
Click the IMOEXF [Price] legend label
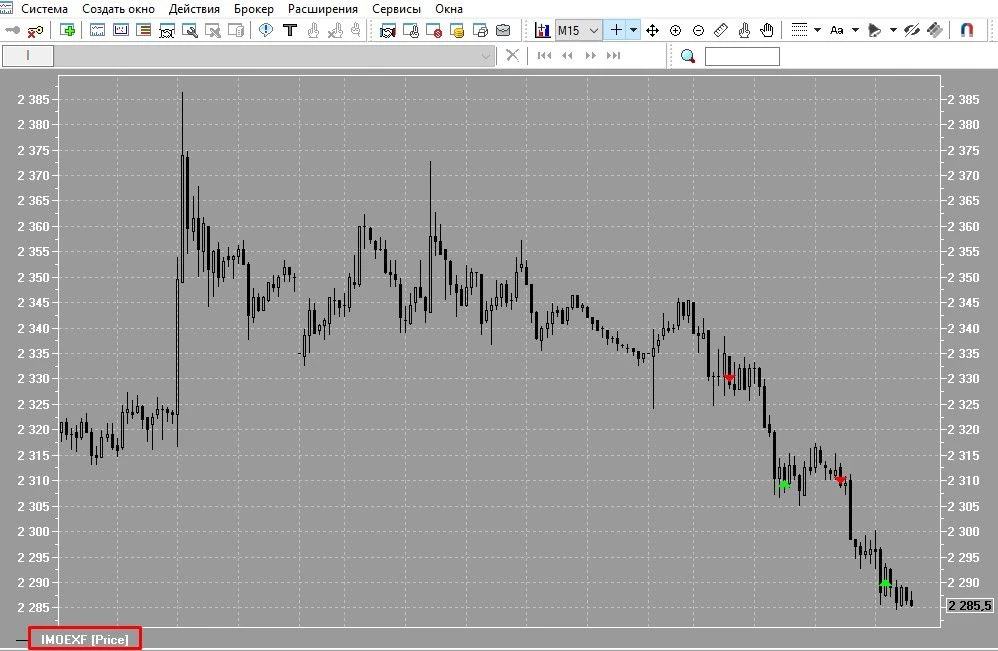point(85,639)
